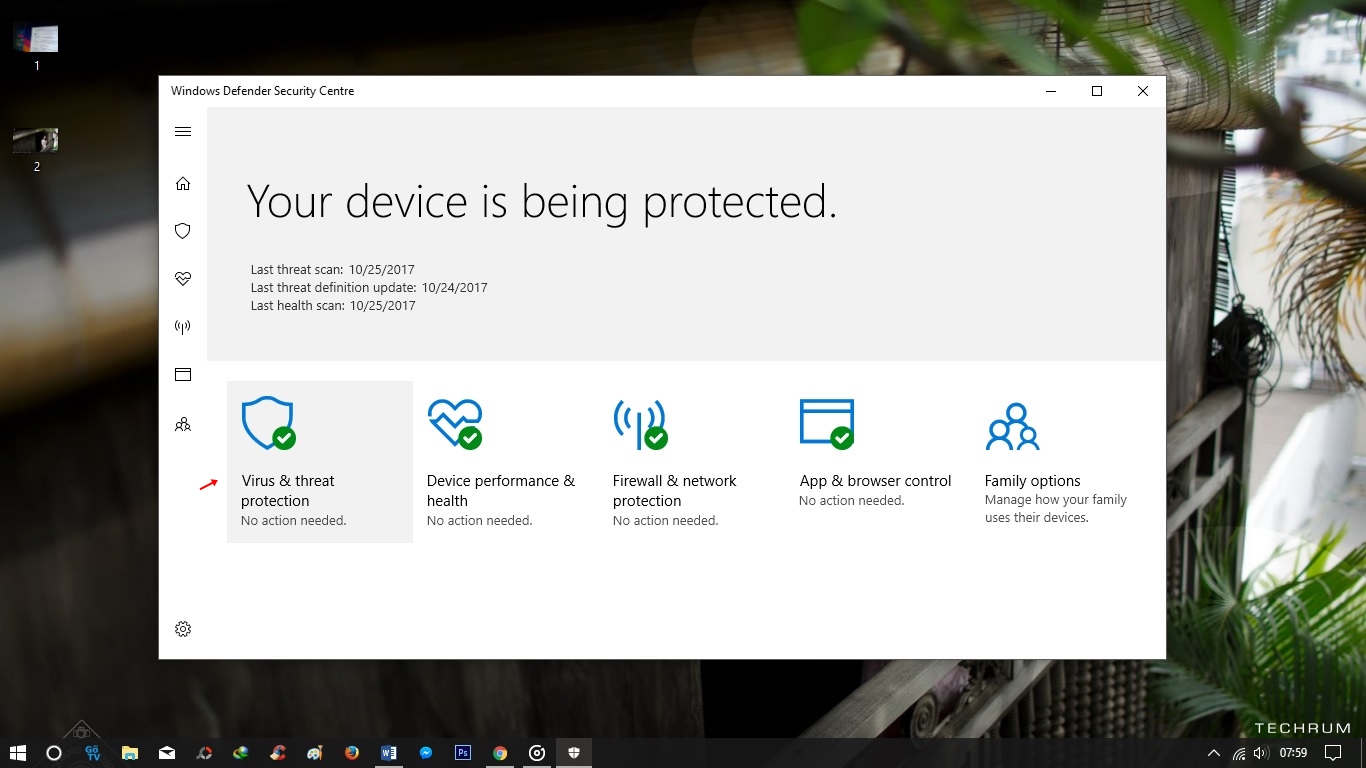This screenshot has width=1366, height=768.
Task: Open File Explorer from the taskbar
Action: pyautogui.click(x=129, y=753)
